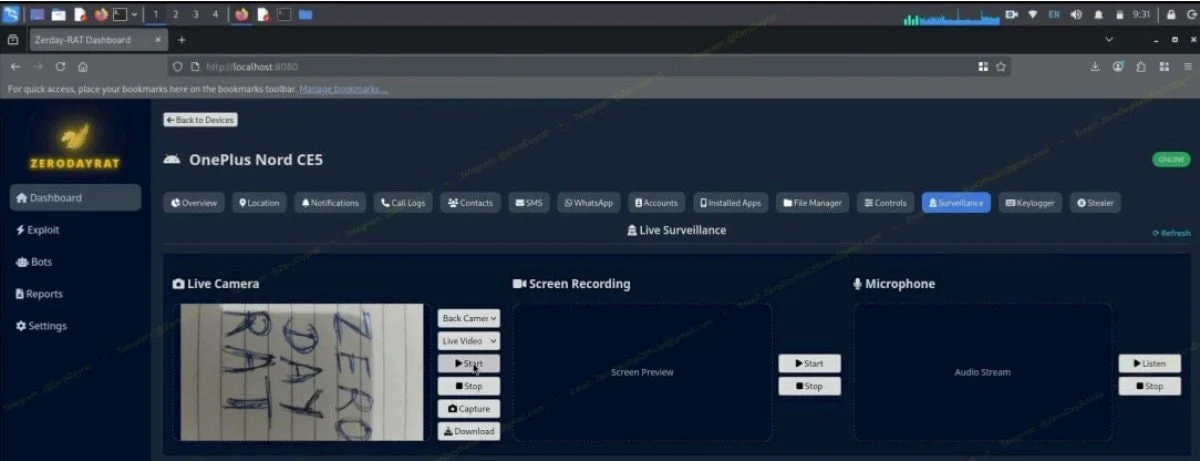This screenshot has width=1200, height=461.
Task: Open the new tab plus button
Action: (x=182, y=40)
